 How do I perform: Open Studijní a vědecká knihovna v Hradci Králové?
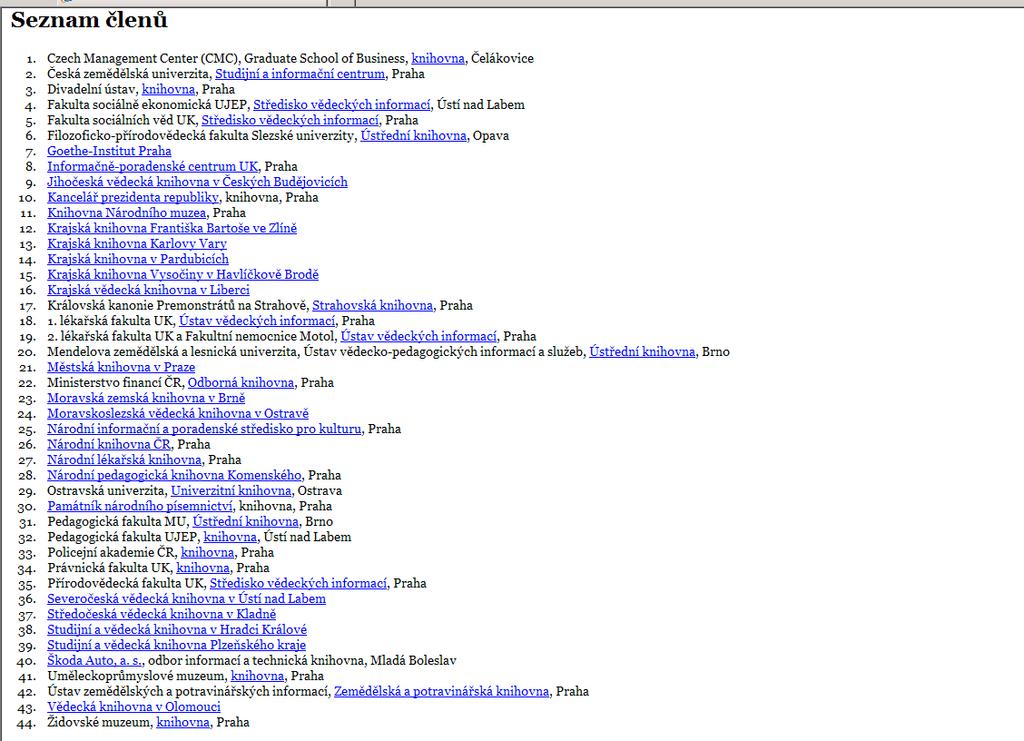click(x=177, y=630)
